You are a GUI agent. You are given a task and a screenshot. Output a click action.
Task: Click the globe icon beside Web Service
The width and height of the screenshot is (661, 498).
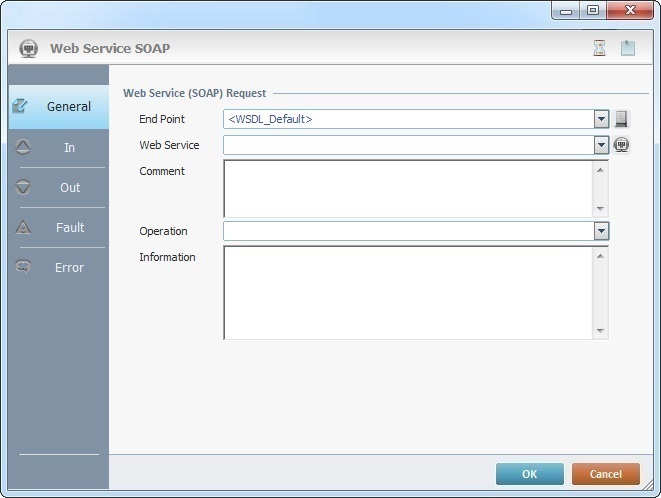point(621,145)
